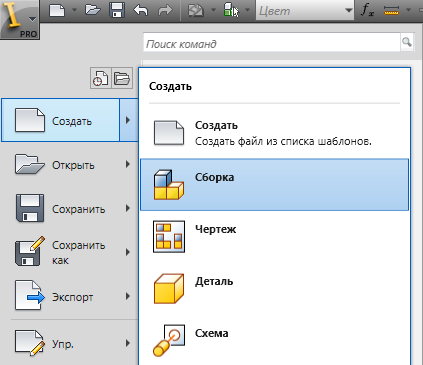423x365 pixels.
Task: Click the measure ruler icon in toolbar
Action: pyautogui.click(x=391, y=11)
